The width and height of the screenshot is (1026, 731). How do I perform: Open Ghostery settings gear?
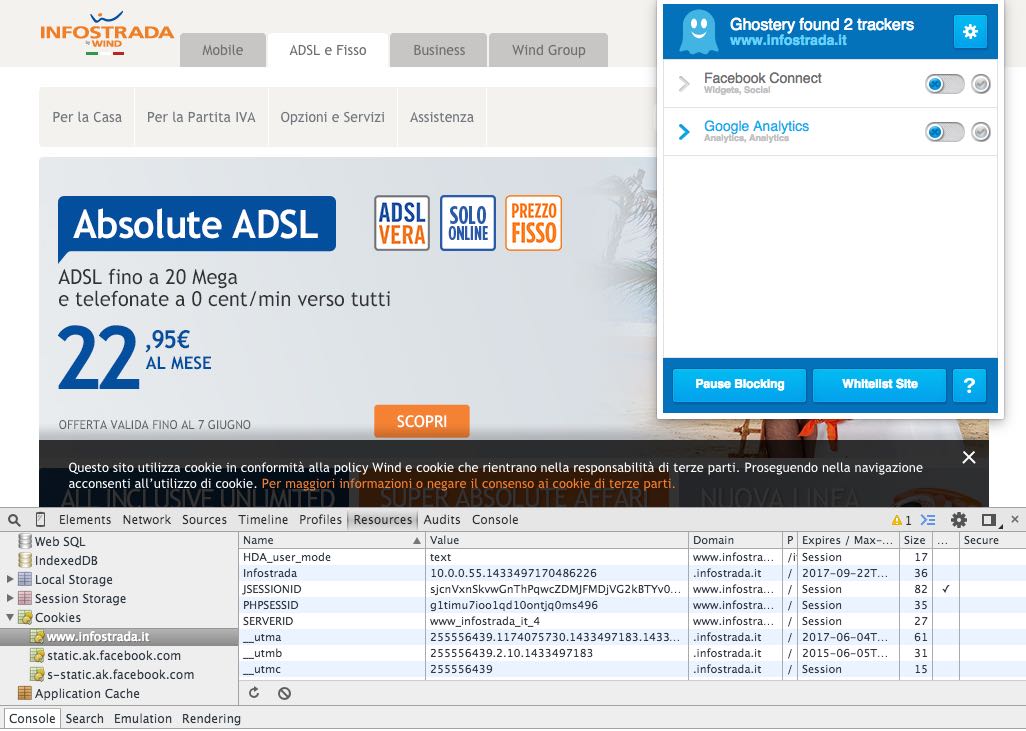click(970, 31)
